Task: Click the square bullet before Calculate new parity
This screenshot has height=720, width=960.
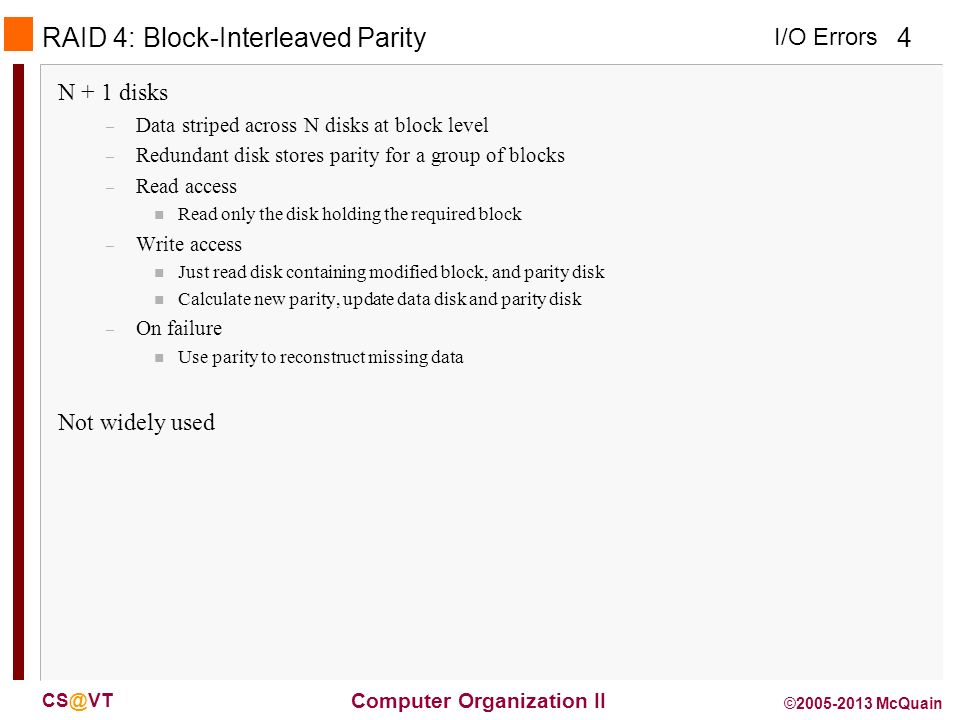Action: 159,300
